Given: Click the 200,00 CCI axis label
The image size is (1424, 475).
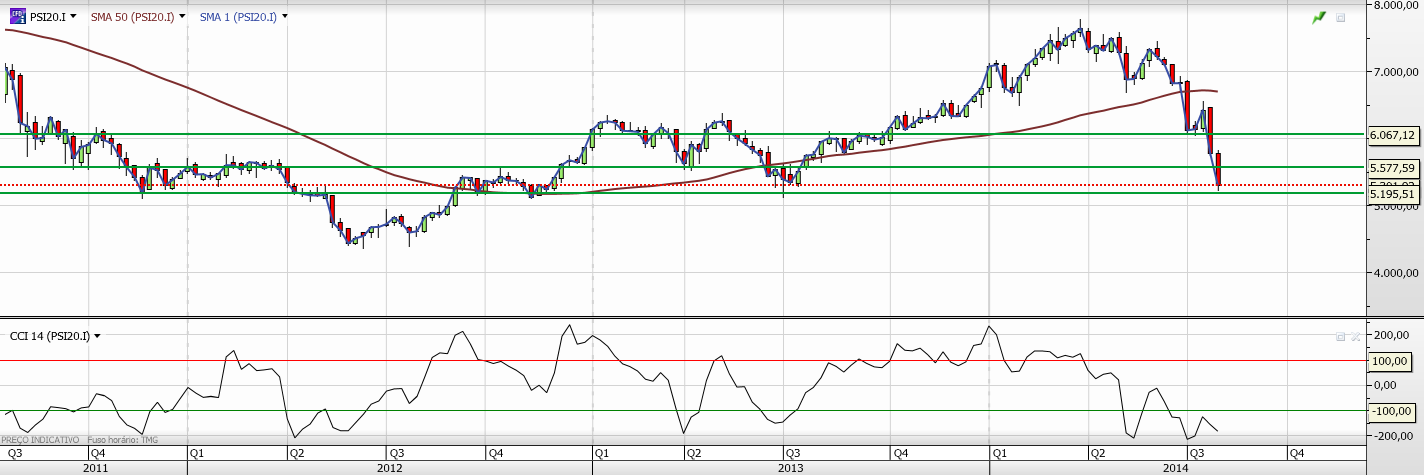Looking at the screenshot, I should (1392, 336).
